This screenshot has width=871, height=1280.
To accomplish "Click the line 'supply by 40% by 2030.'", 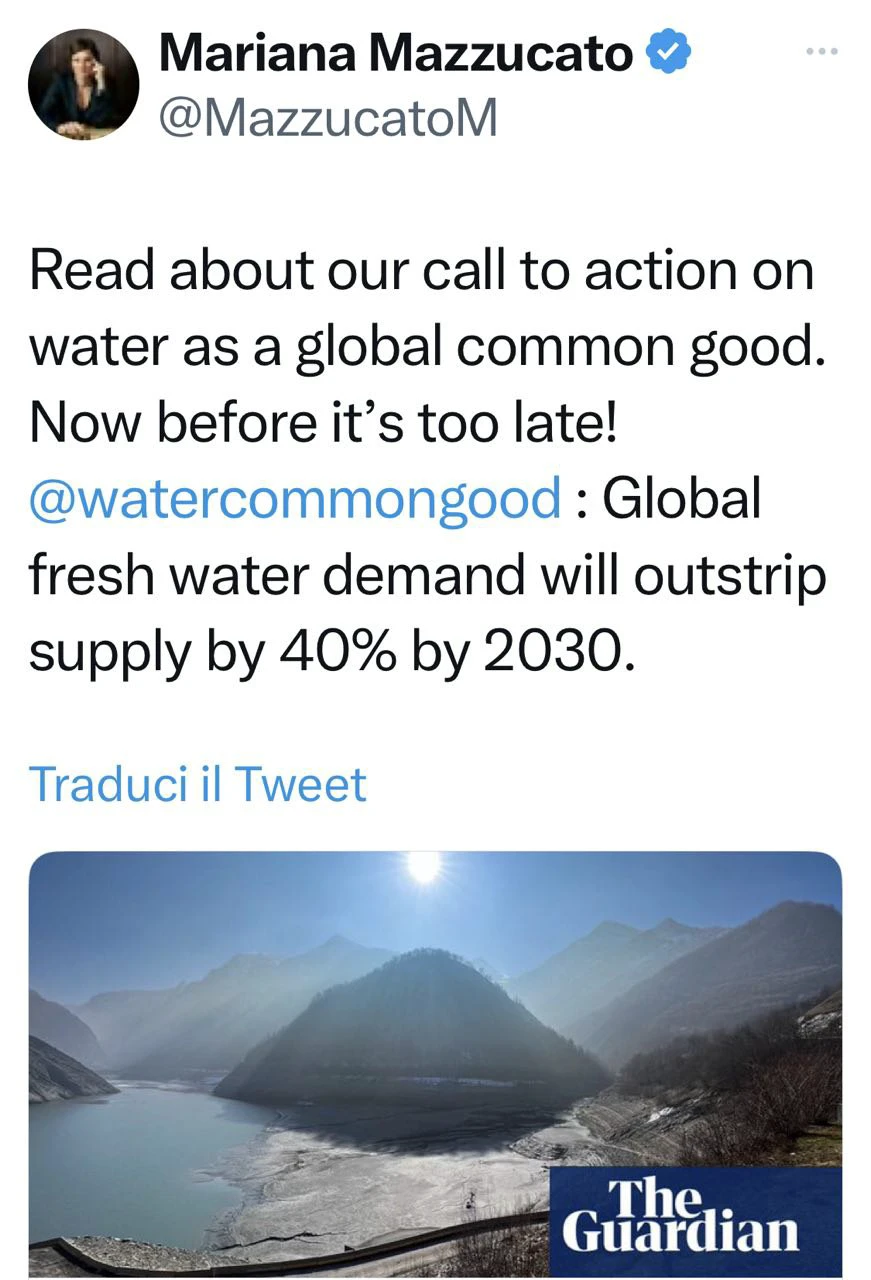I will point(331,654).
